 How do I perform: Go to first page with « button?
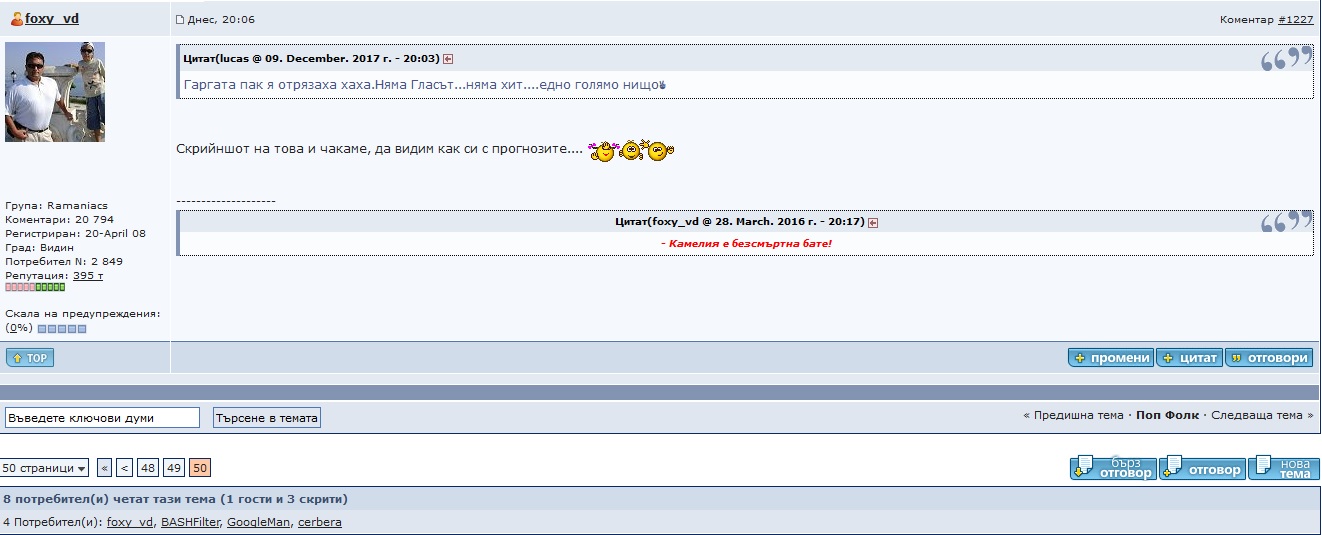tap(105, 468)
